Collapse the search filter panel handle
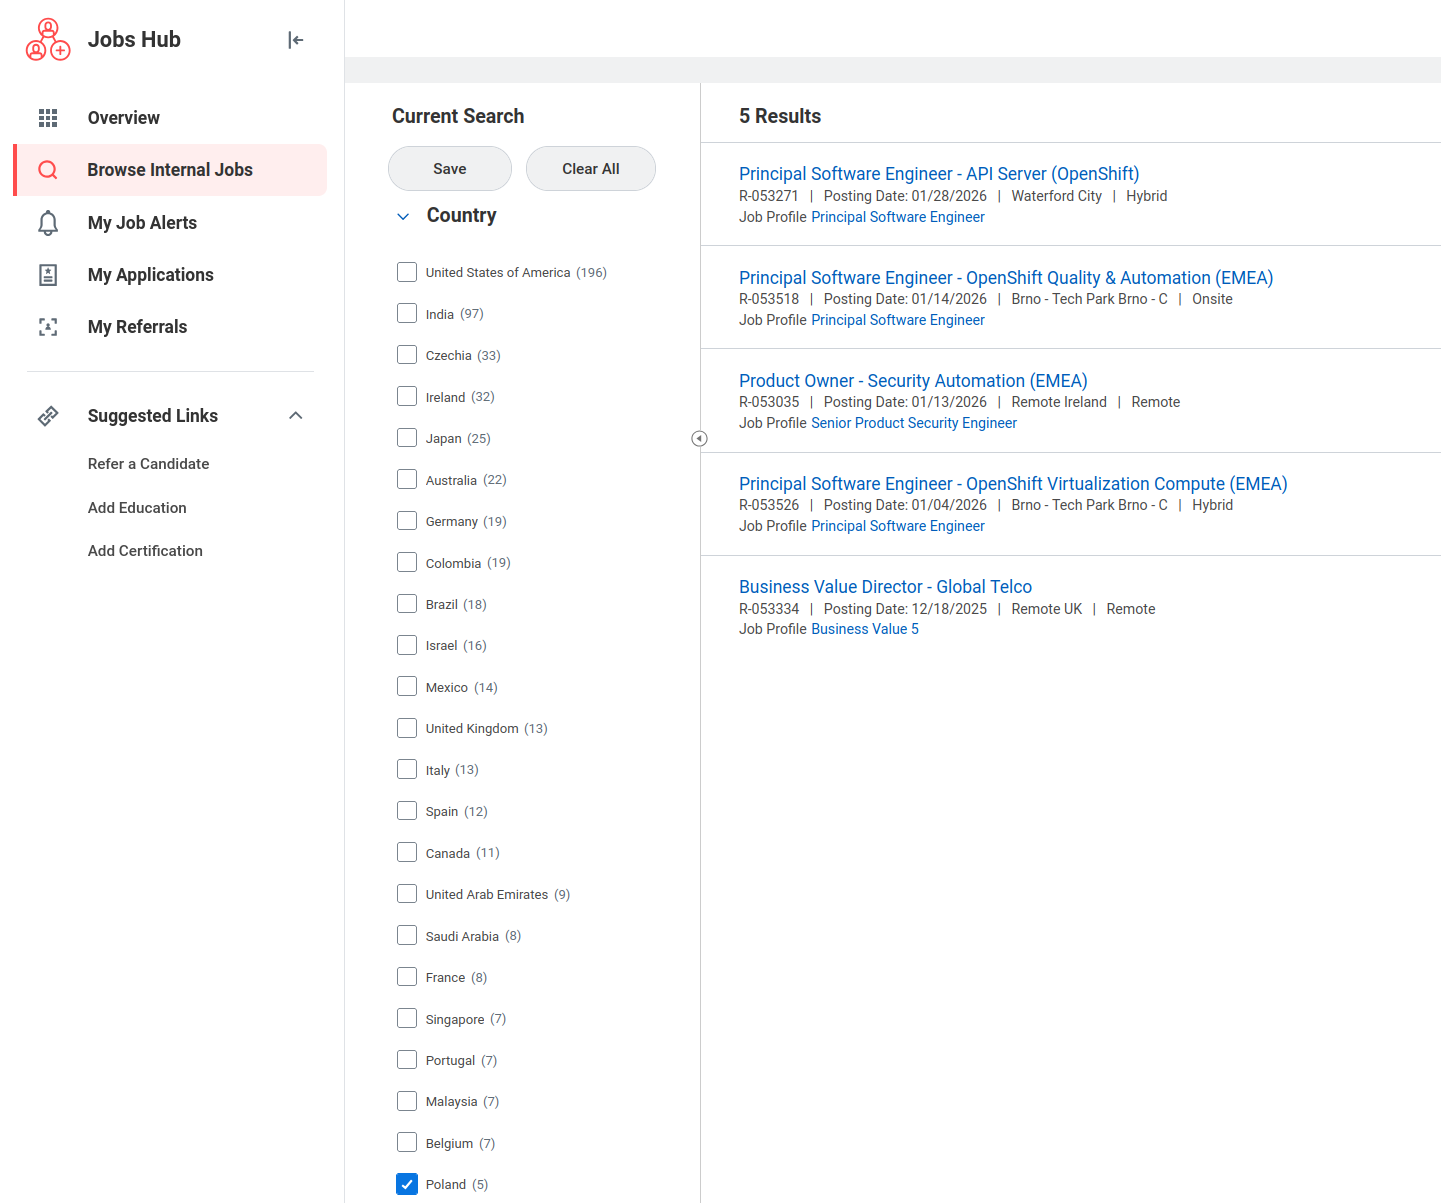Screen dimensions: 1441x1203 point(699,439)
